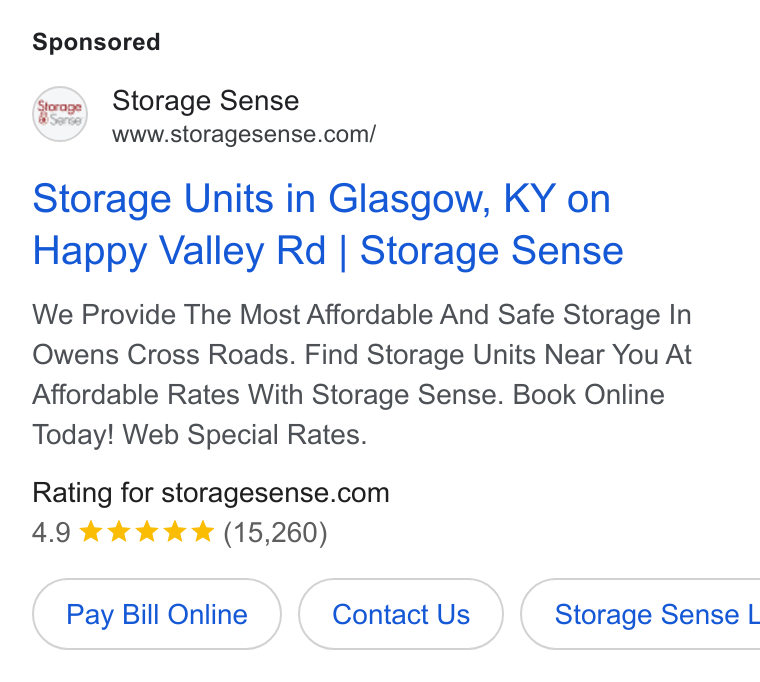Viewport: 760px width, 682px height.
Task: Open the Contact Us sitelink chip
Action: click(x=401, y=614)
